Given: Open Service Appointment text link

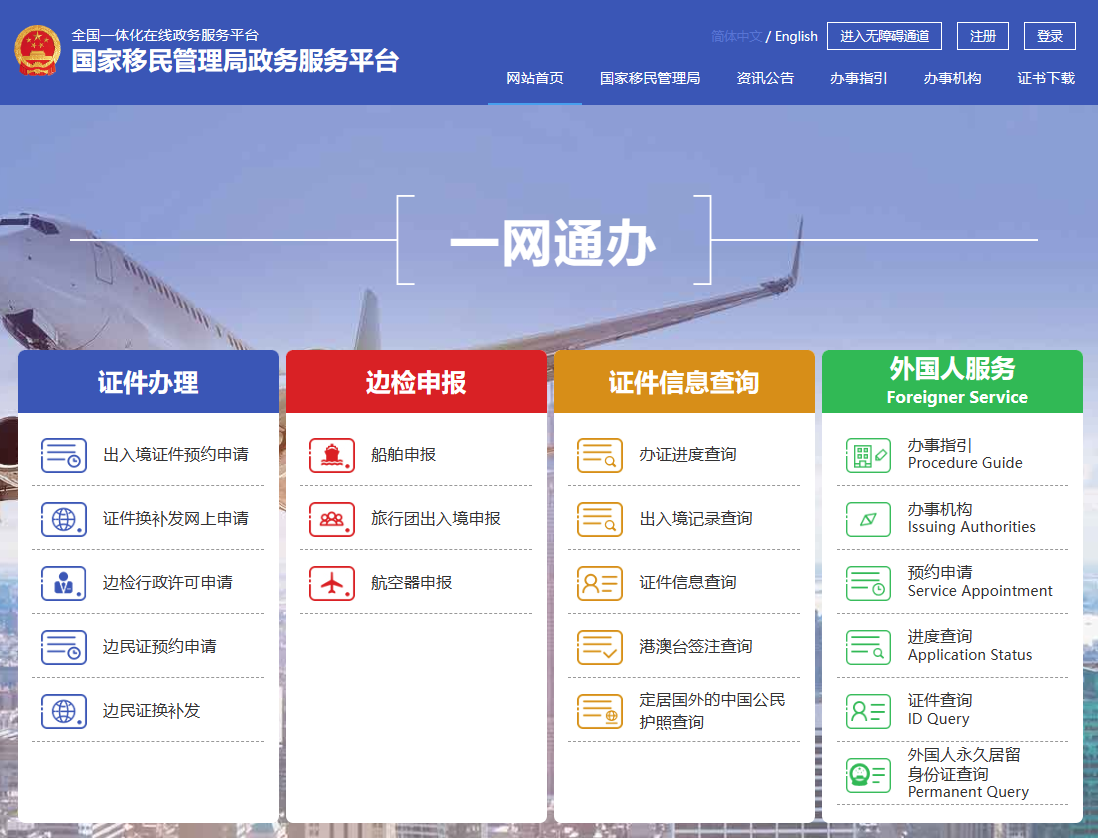Looking at the screenshot, I should click(980, 582).
